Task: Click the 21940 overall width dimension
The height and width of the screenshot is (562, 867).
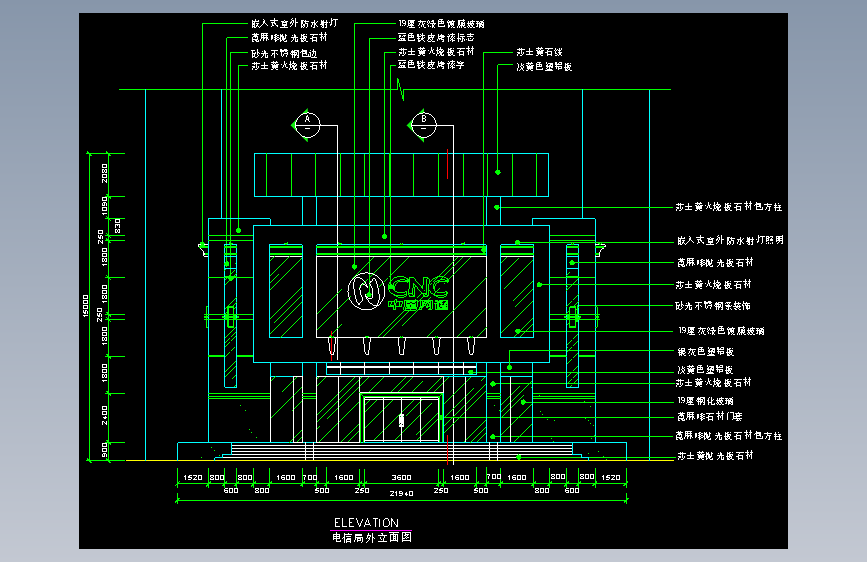Action: pos(401,493)
